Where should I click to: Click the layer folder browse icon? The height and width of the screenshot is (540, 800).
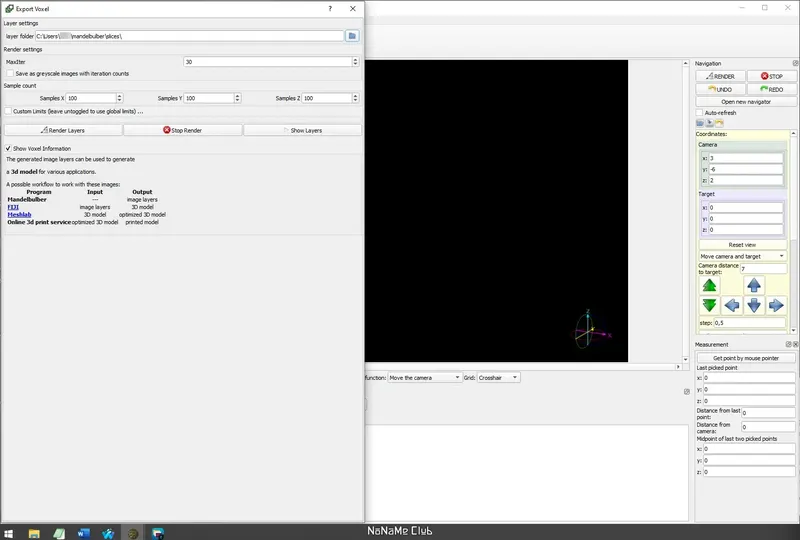[352, 36]
